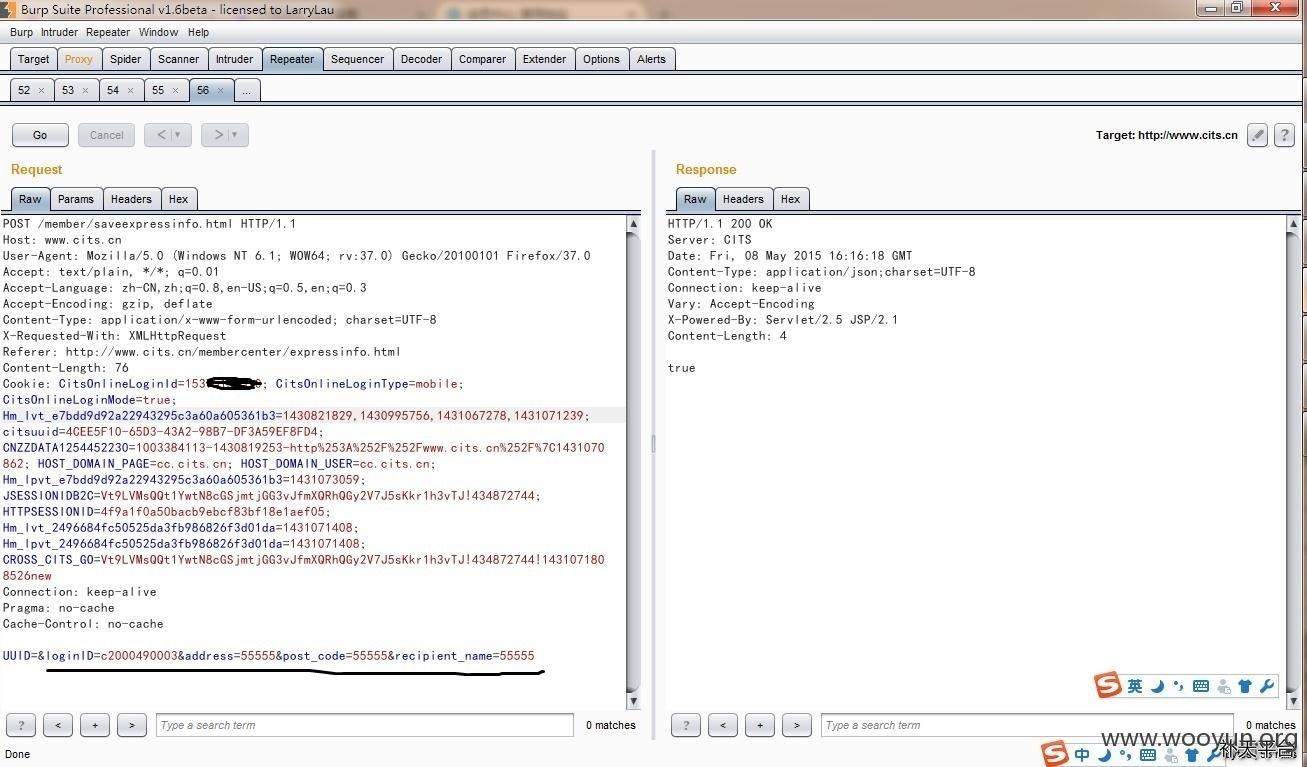Click response search term input field
The height and width of the screenshot is (767, 1307).
(x=1029, y=725)
